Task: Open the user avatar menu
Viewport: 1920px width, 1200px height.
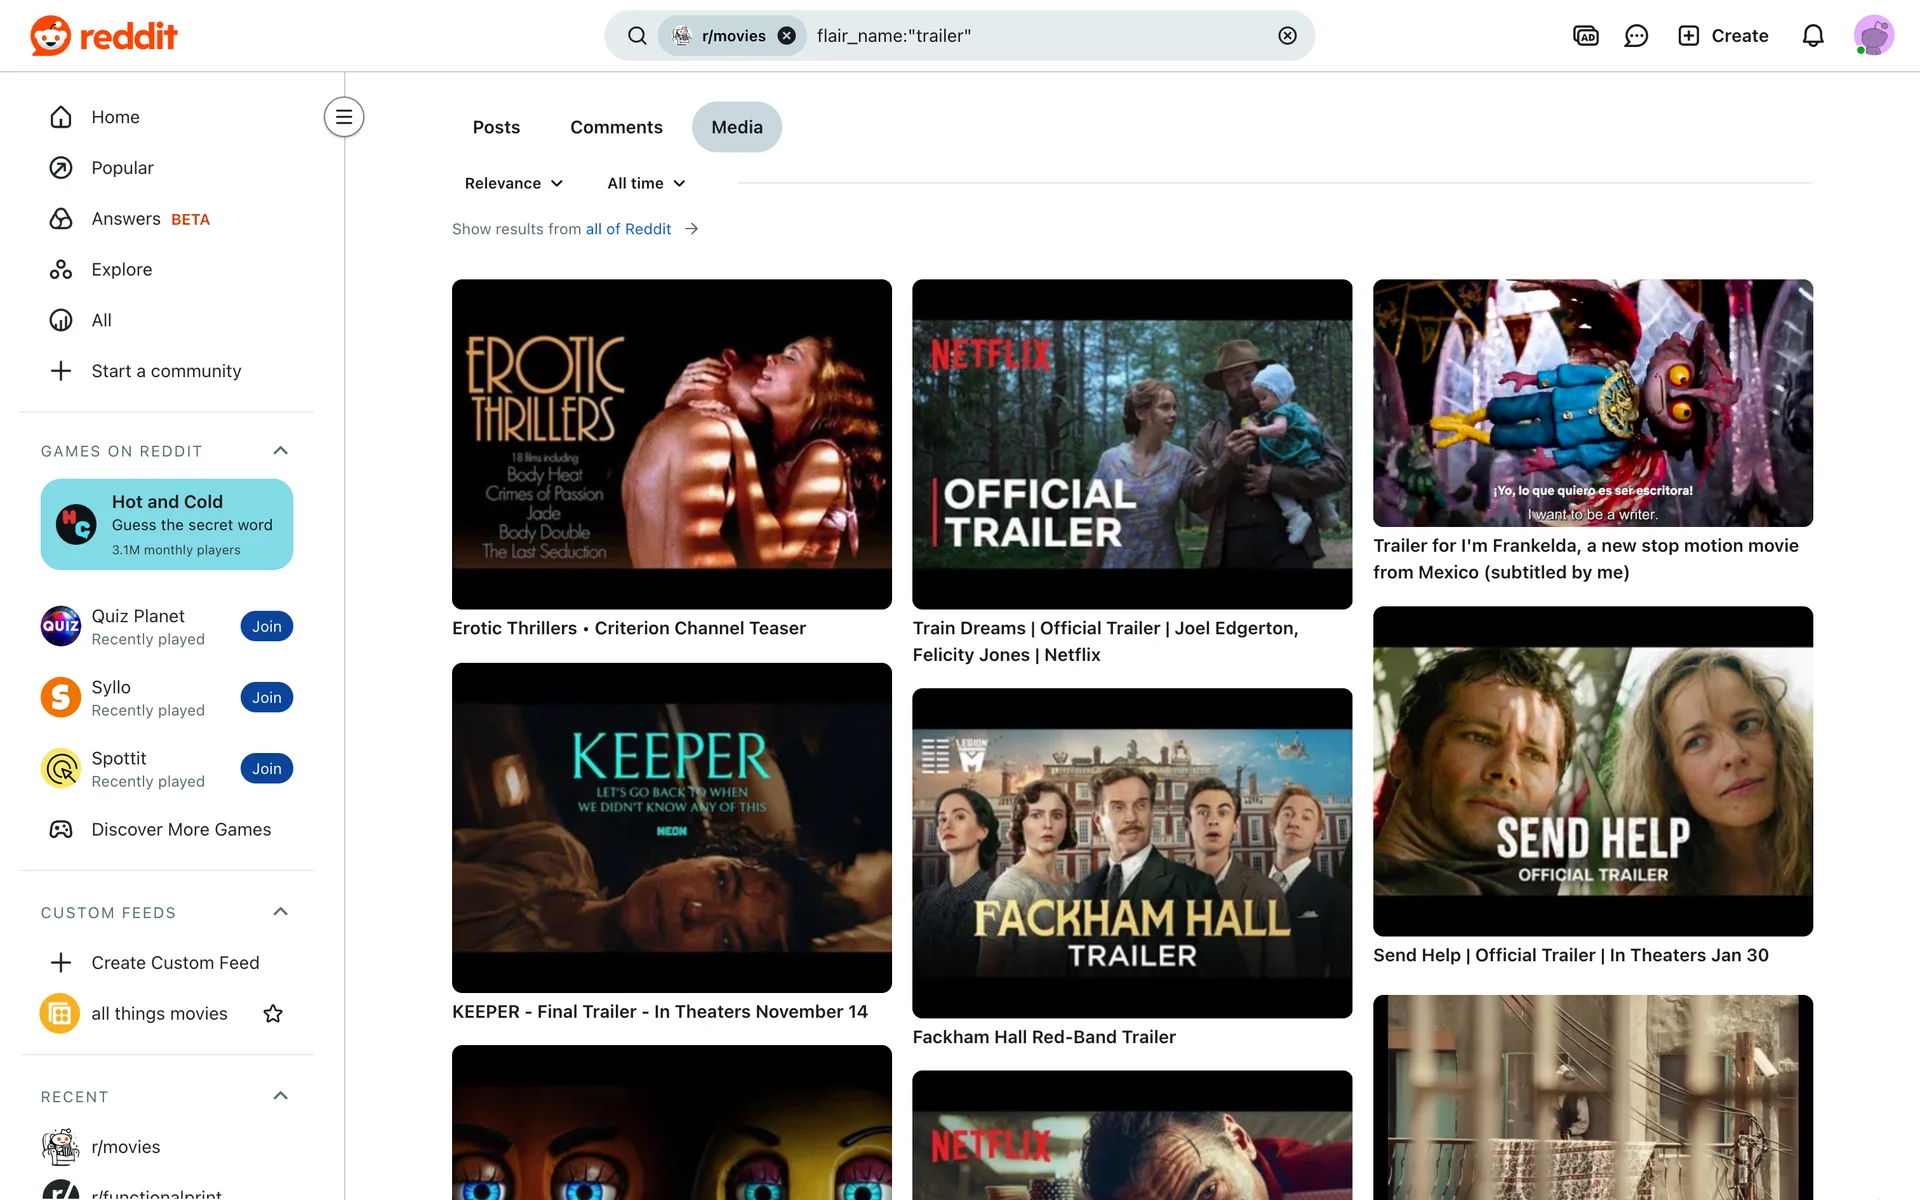Action: (x=1873, y=36)
